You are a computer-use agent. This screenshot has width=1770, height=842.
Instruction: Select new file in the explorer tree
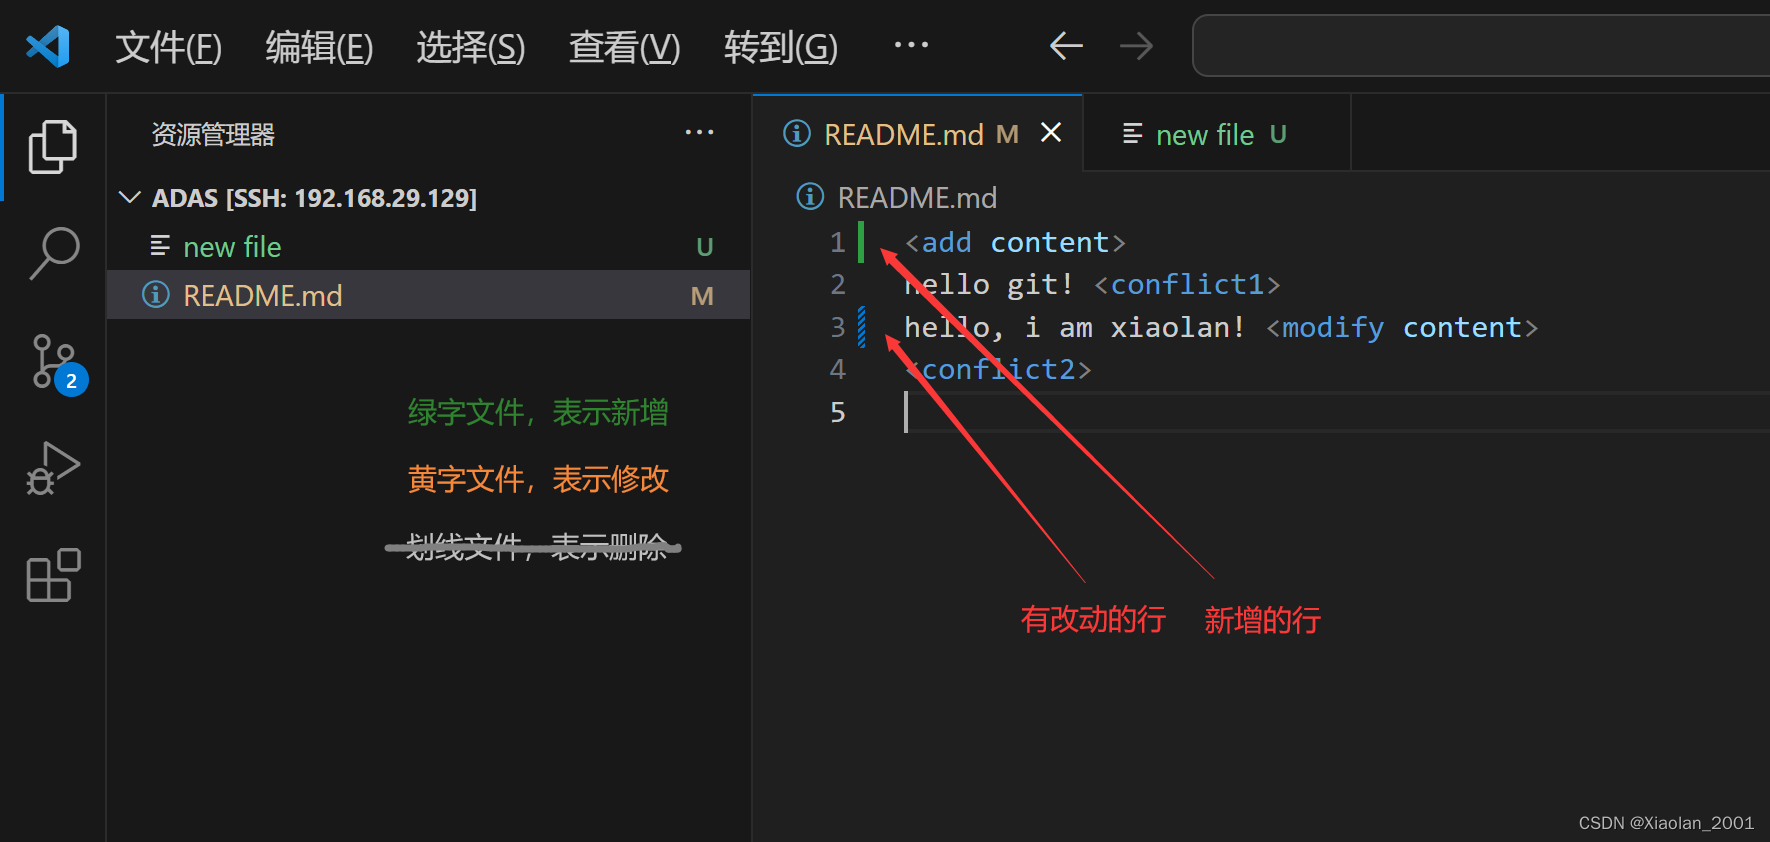(x=428, y=246)
